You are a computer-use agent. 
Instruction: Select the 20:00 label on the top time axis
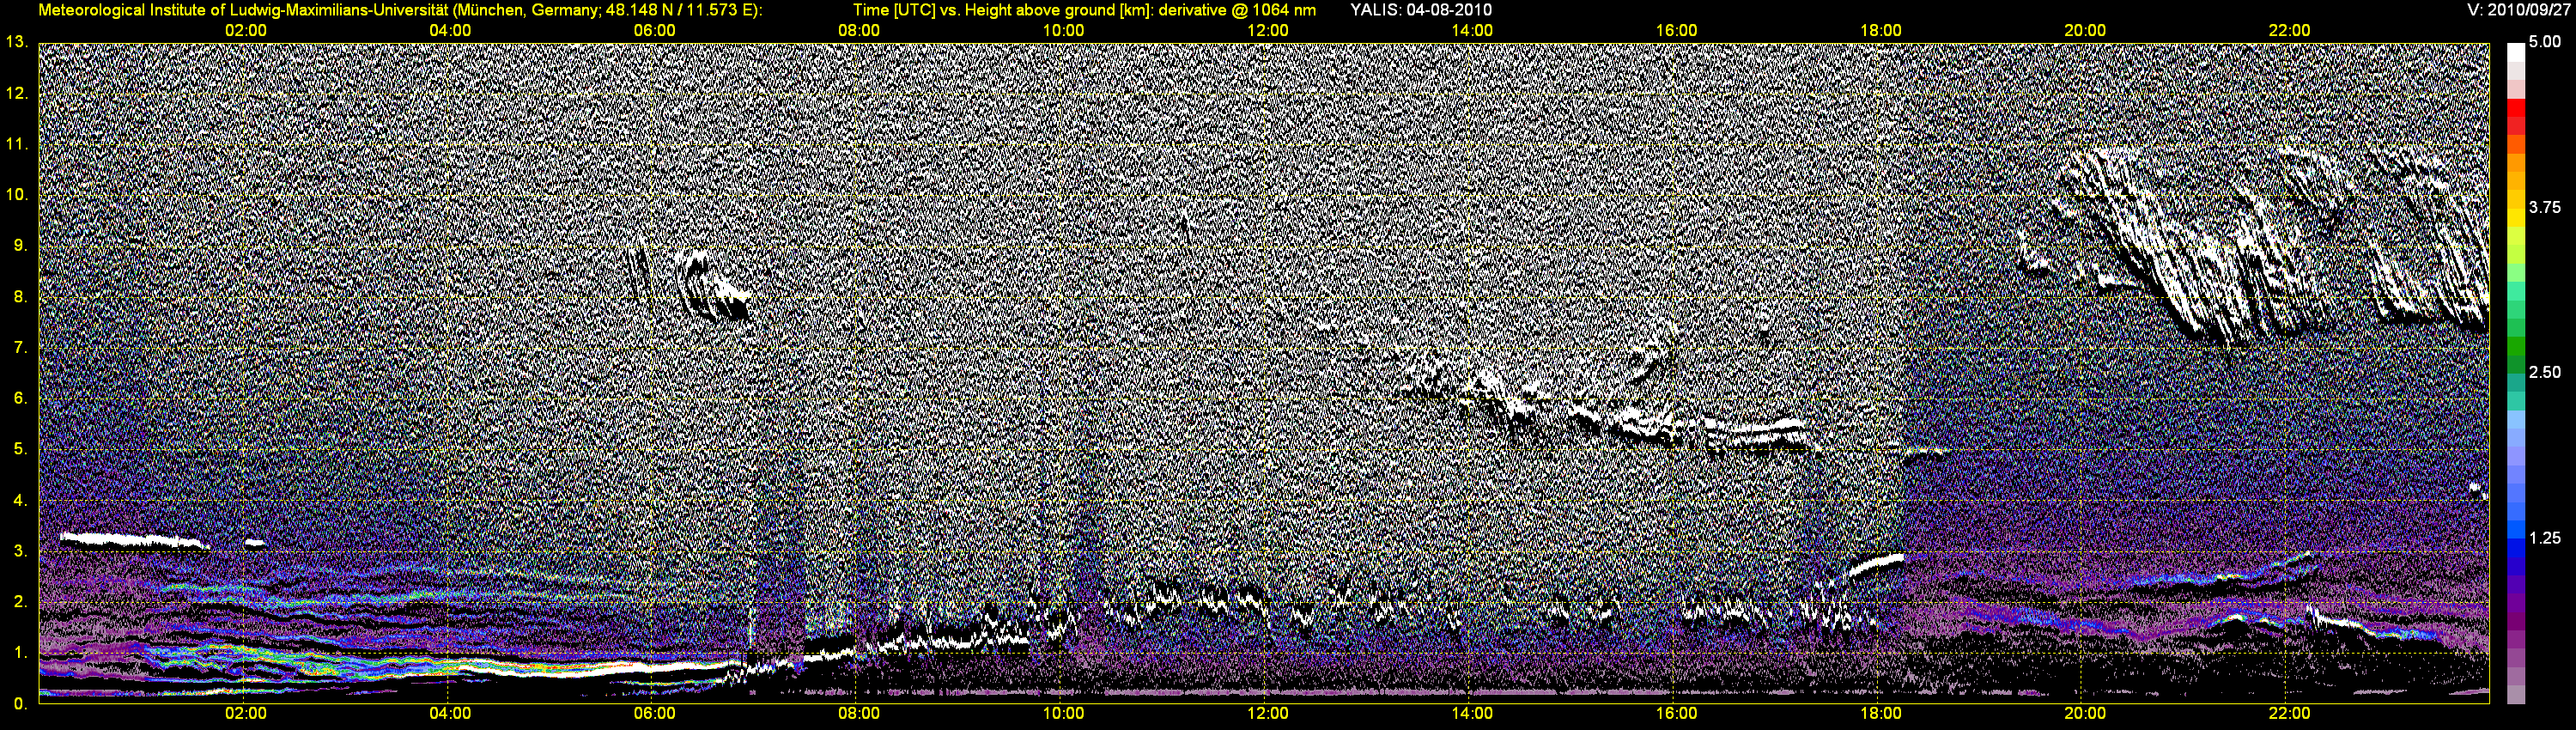coord(2085,31)
